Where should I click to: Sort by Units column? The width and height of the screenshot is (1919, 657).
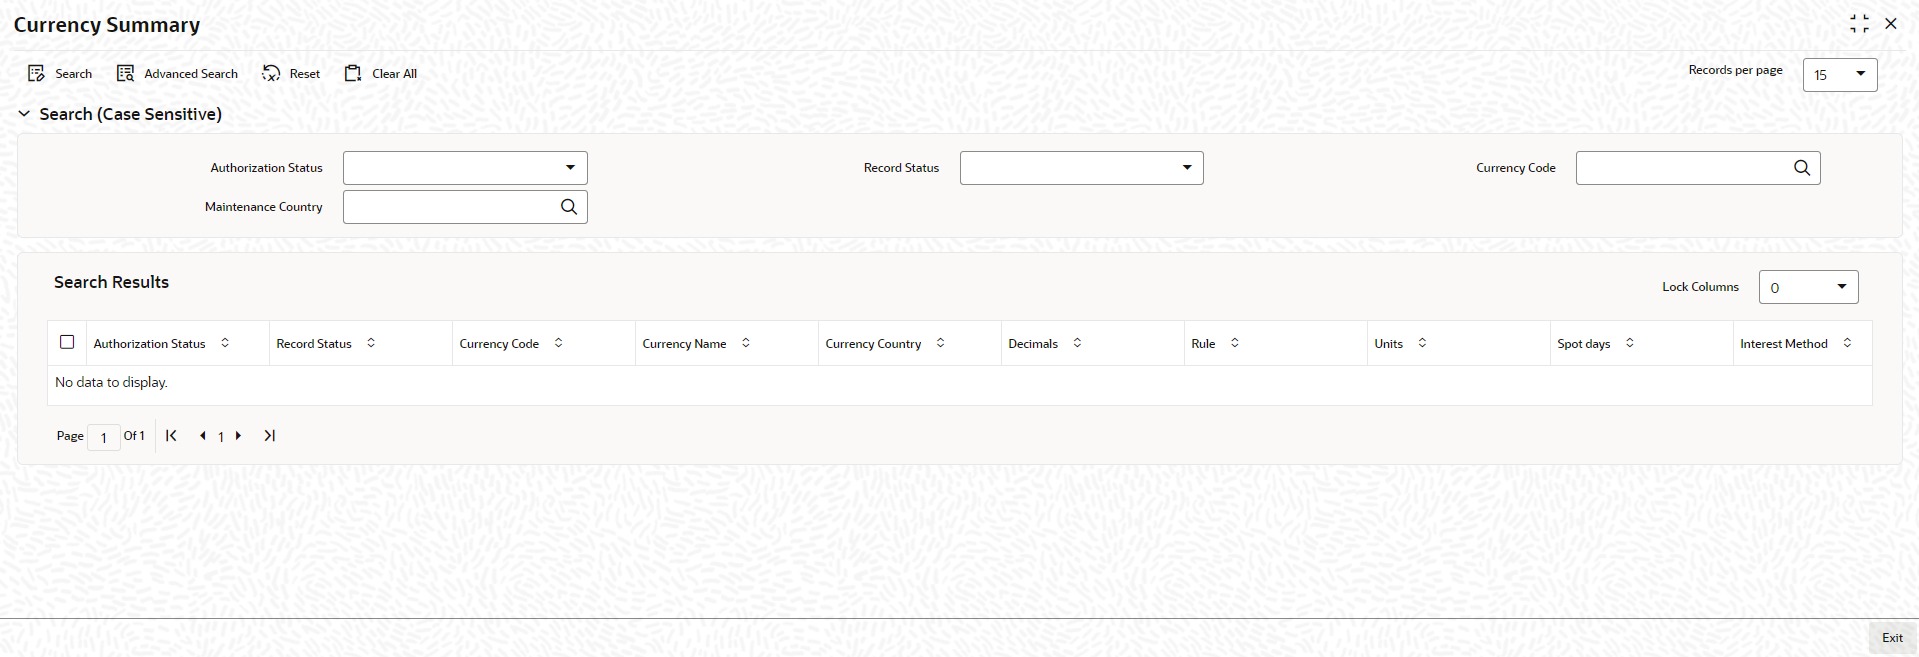(1422, 343)
